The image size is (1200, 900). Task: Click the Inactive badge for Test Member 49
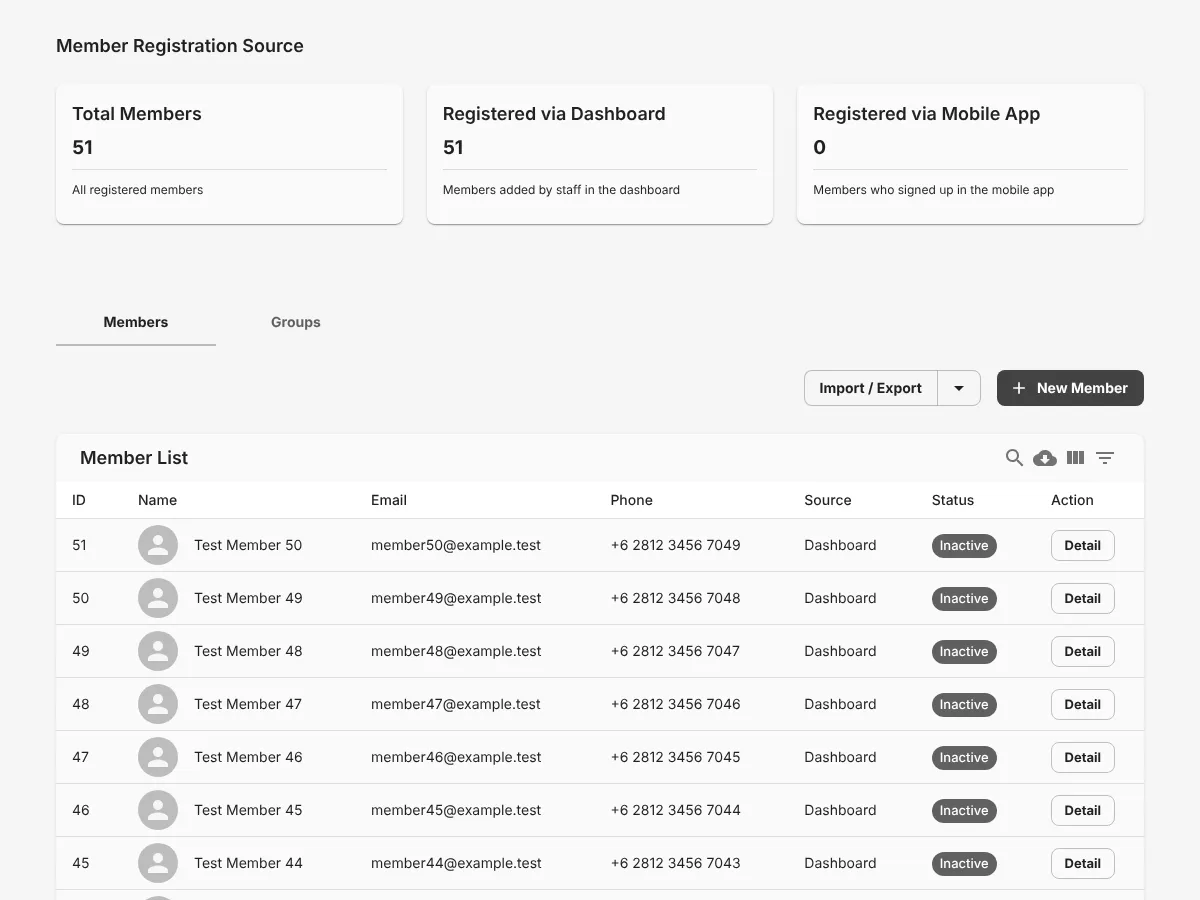pyautogui.click(x=964, y=598)
